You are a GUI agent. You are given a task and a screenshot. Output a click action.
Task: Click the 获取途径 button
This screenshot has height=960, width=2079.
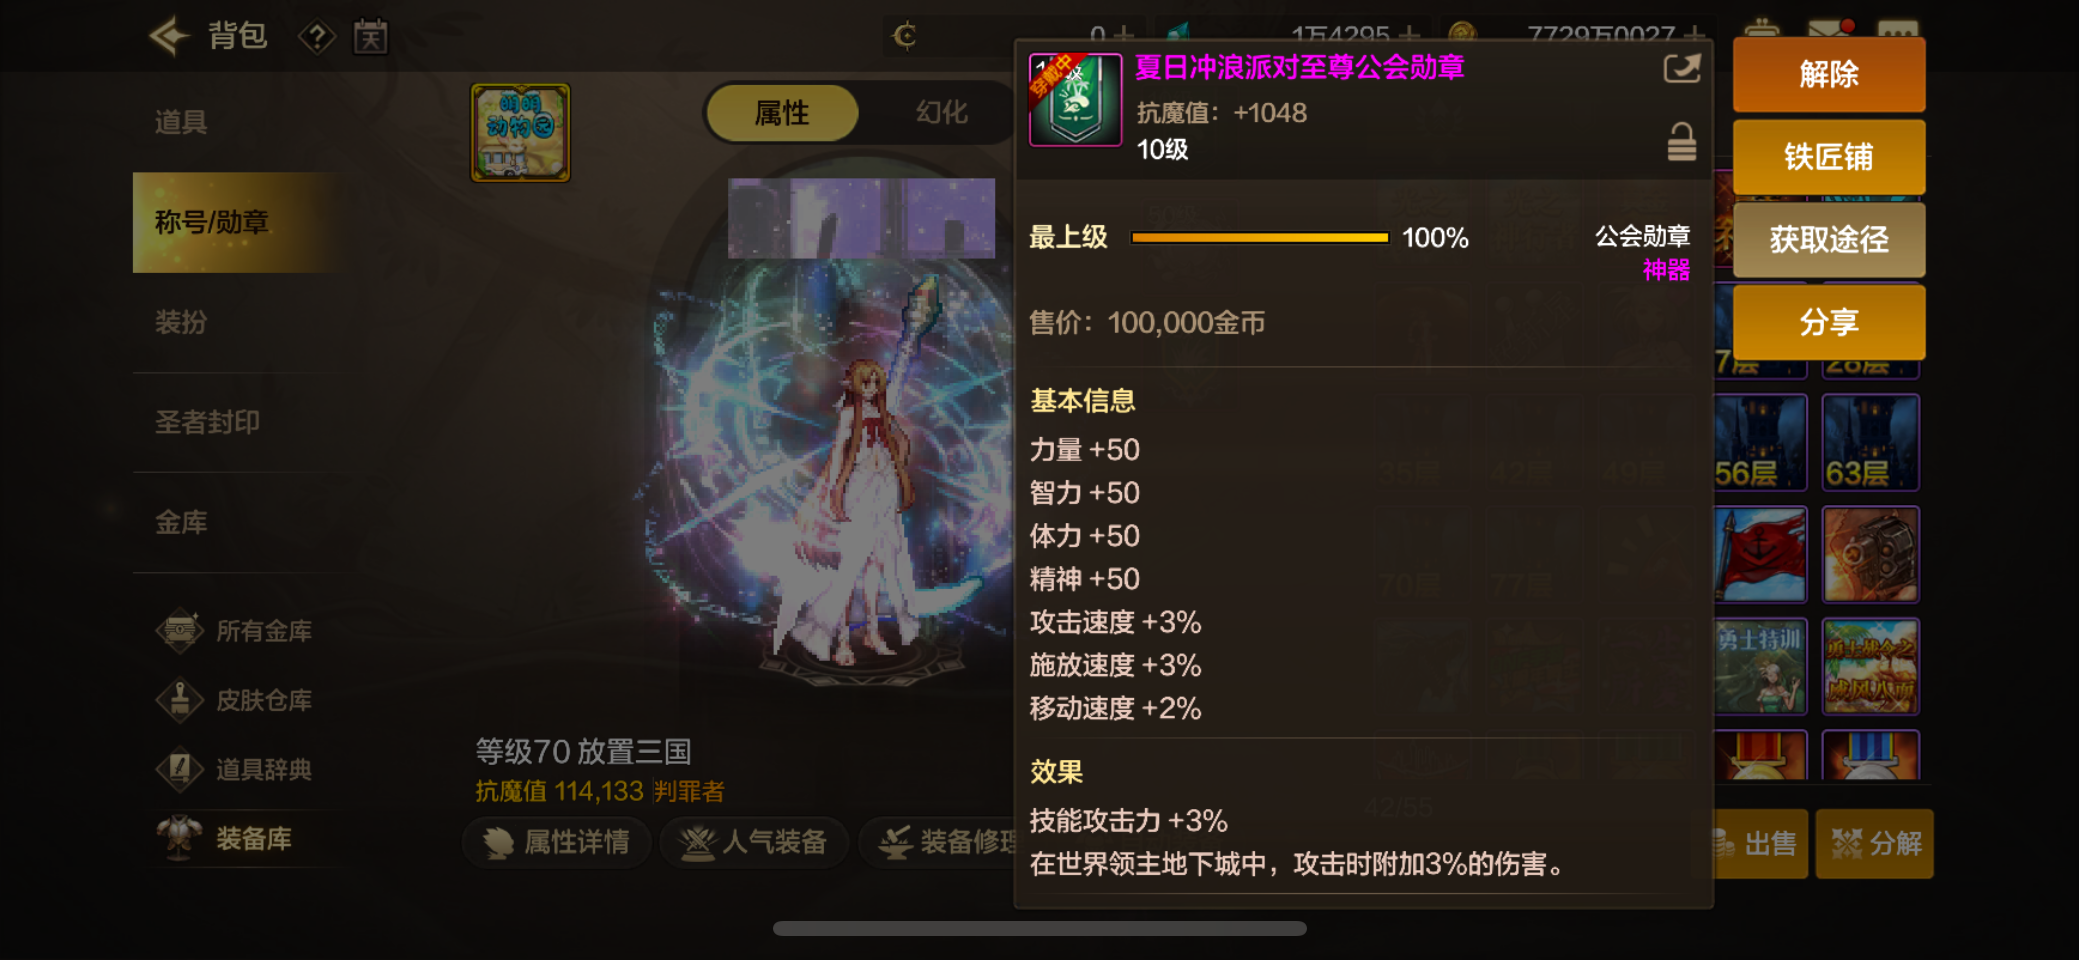point(1828,240)
